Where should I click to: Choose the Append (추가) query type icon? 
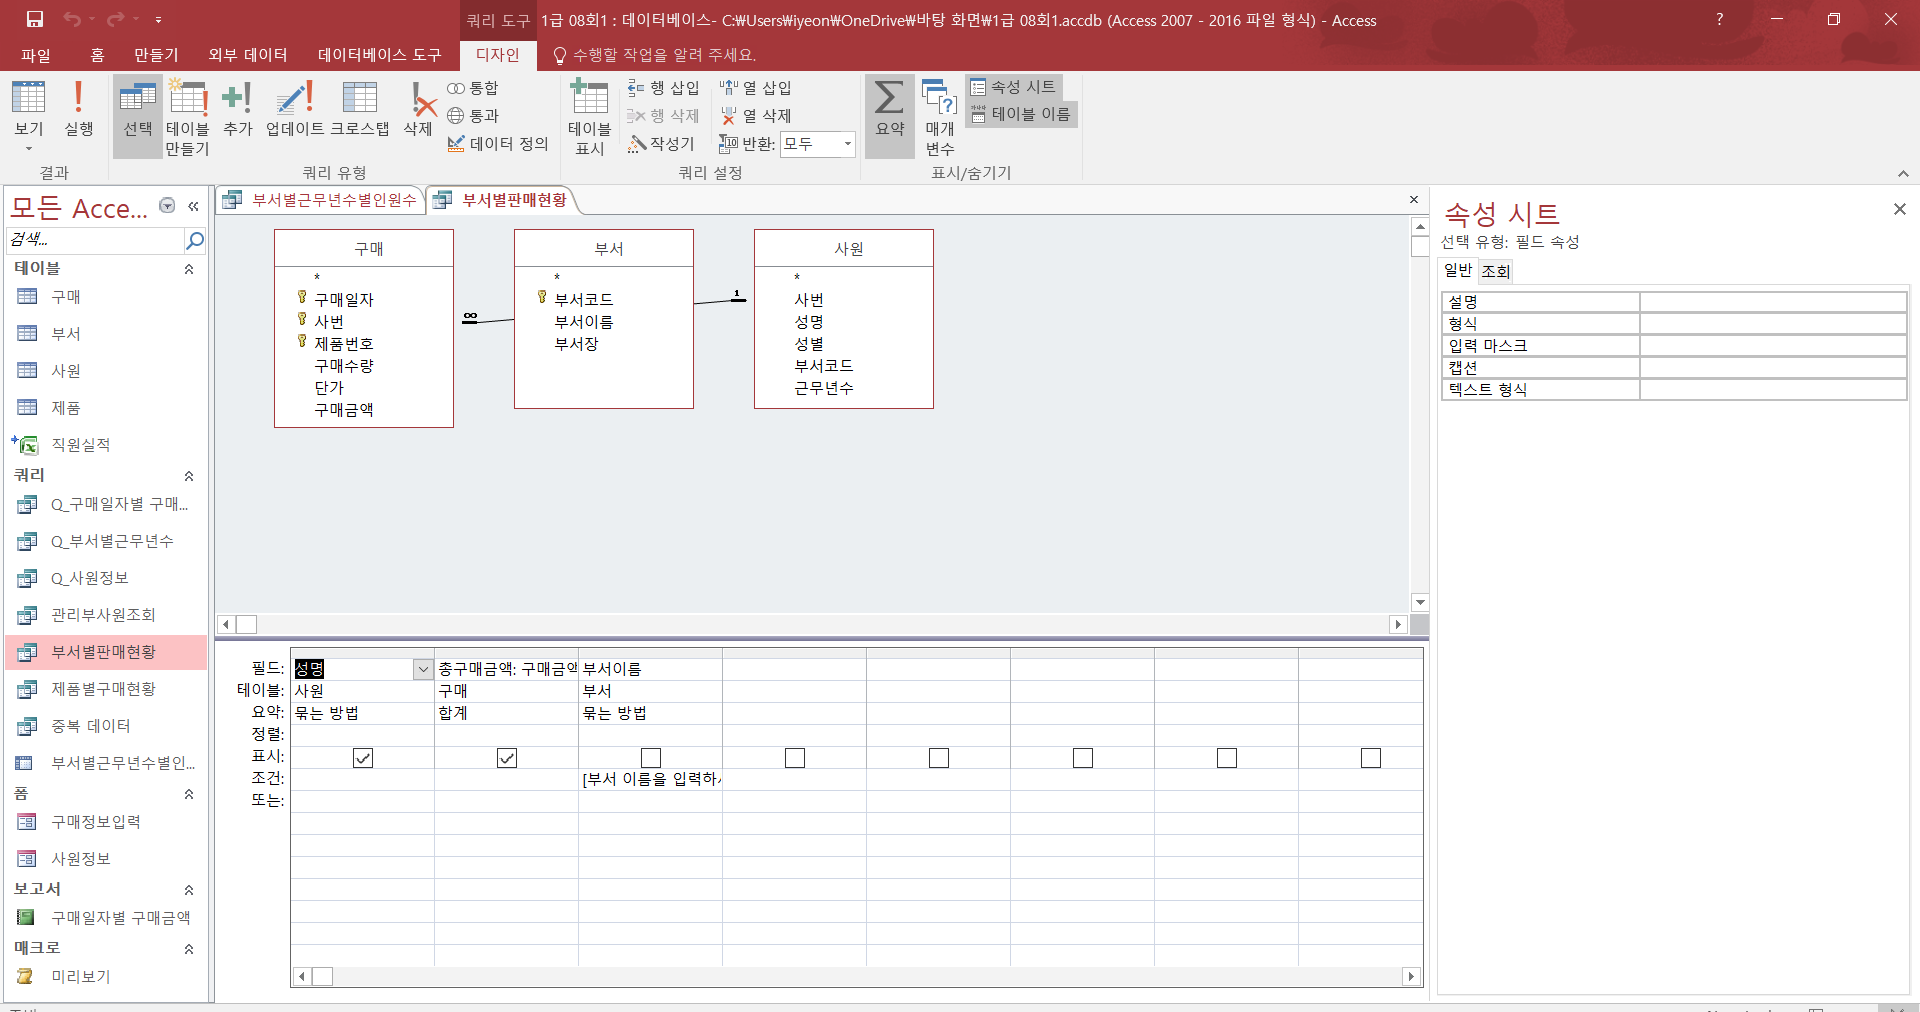coord(237,108)
